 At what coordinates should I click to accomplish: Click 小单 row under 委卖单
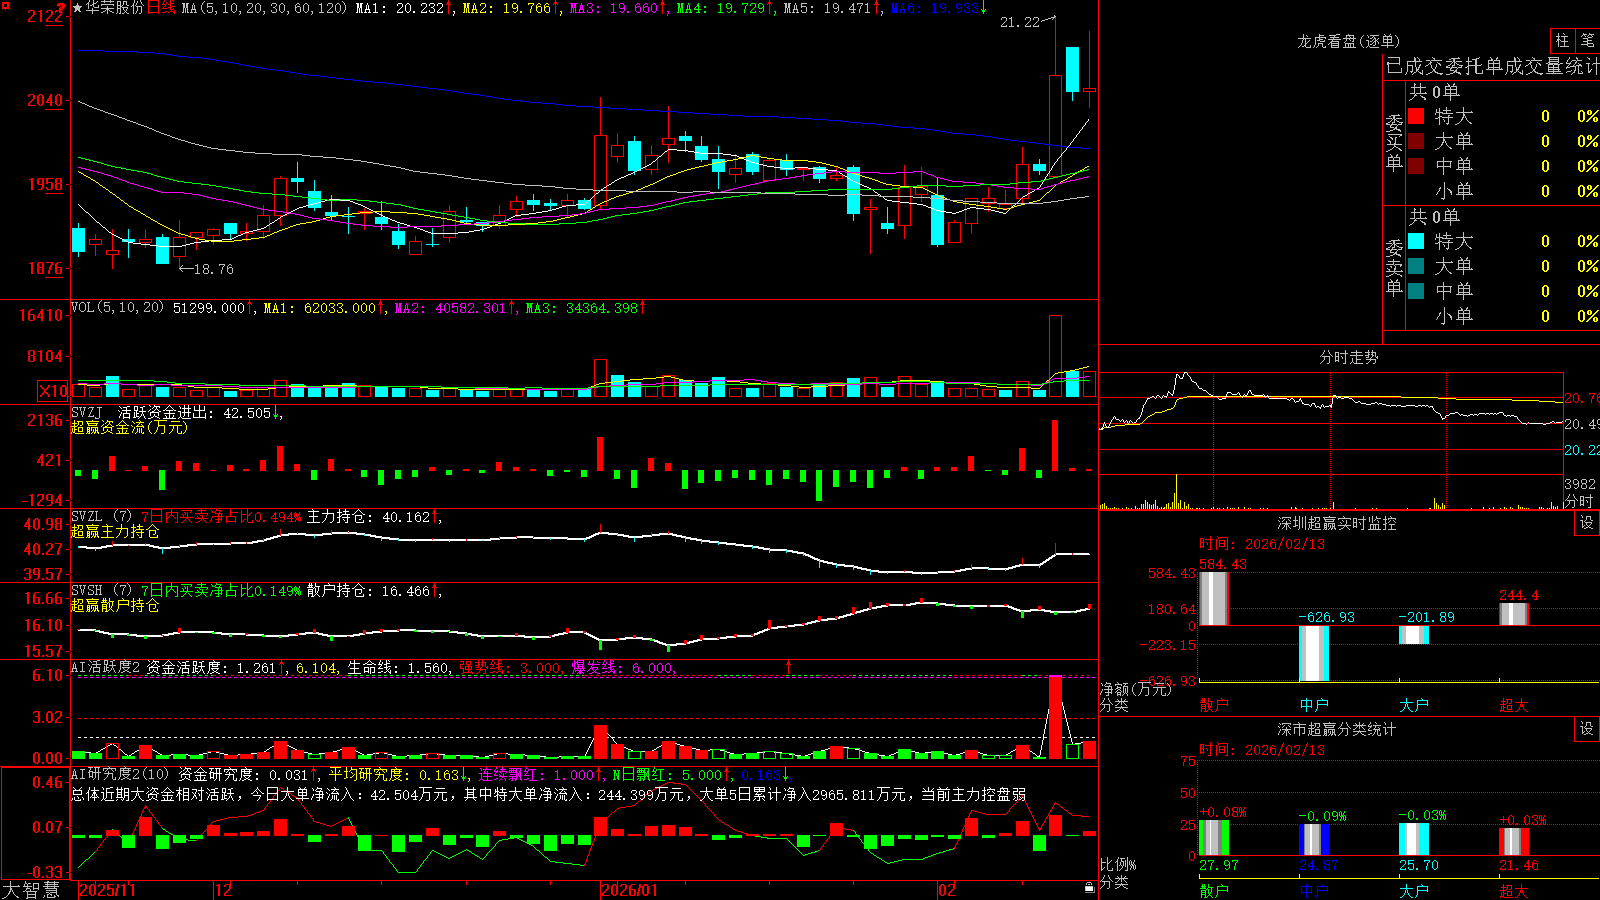[1503, 316]
